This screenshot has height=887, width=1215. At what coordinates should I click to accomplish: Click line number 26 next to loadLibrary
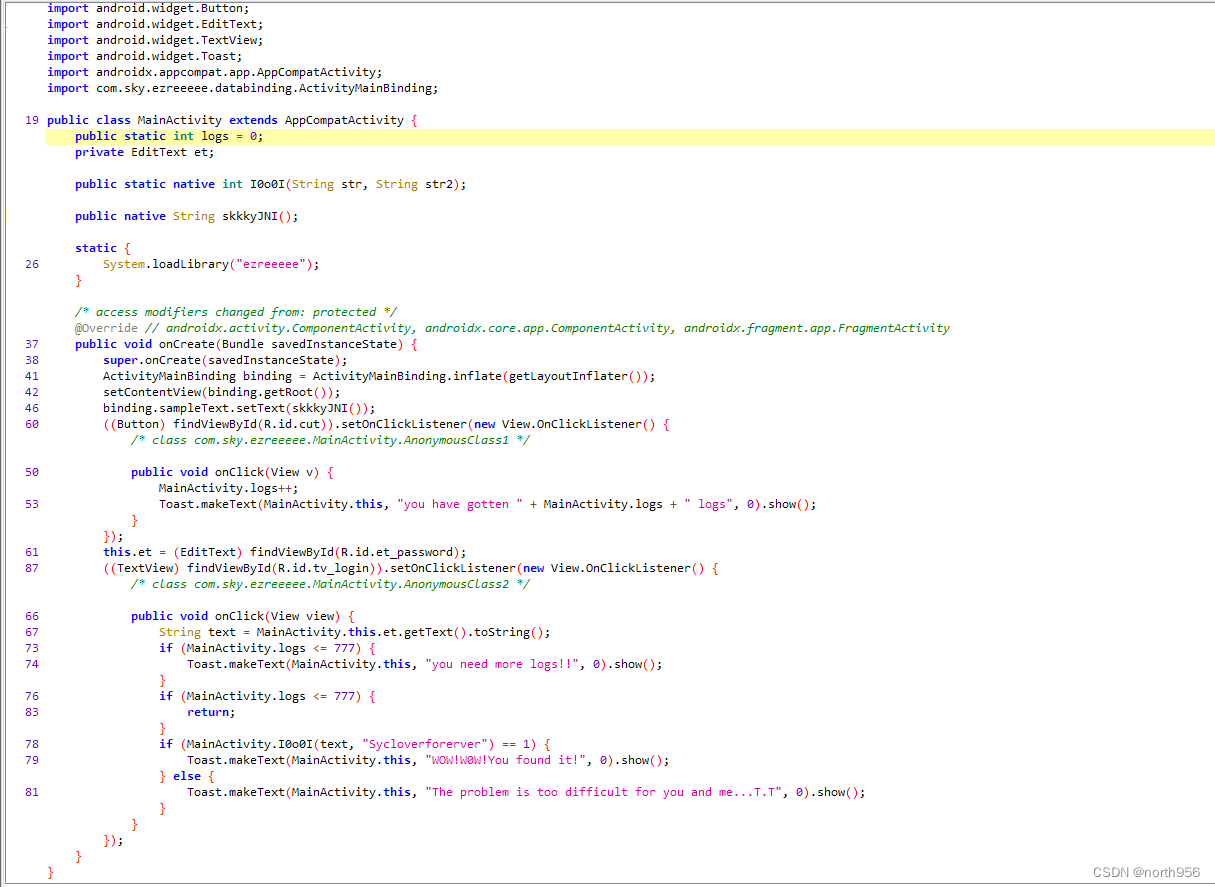click(31, 263)
